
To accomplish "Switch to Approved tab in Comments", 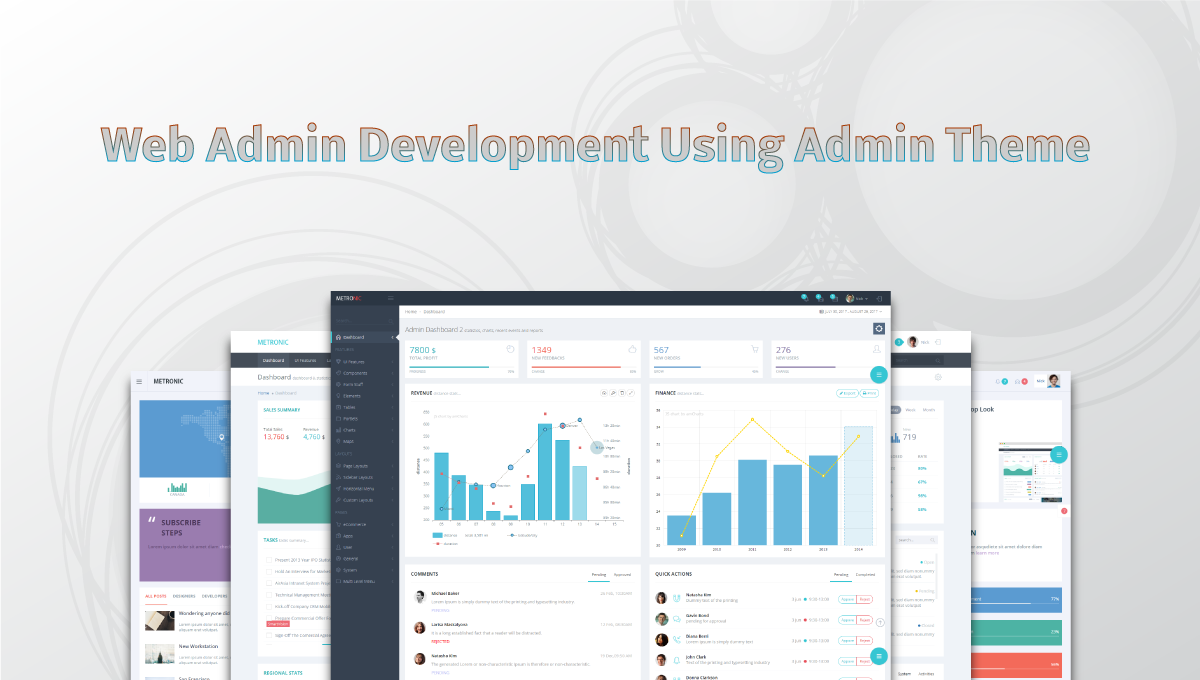I will pos(622,575).
